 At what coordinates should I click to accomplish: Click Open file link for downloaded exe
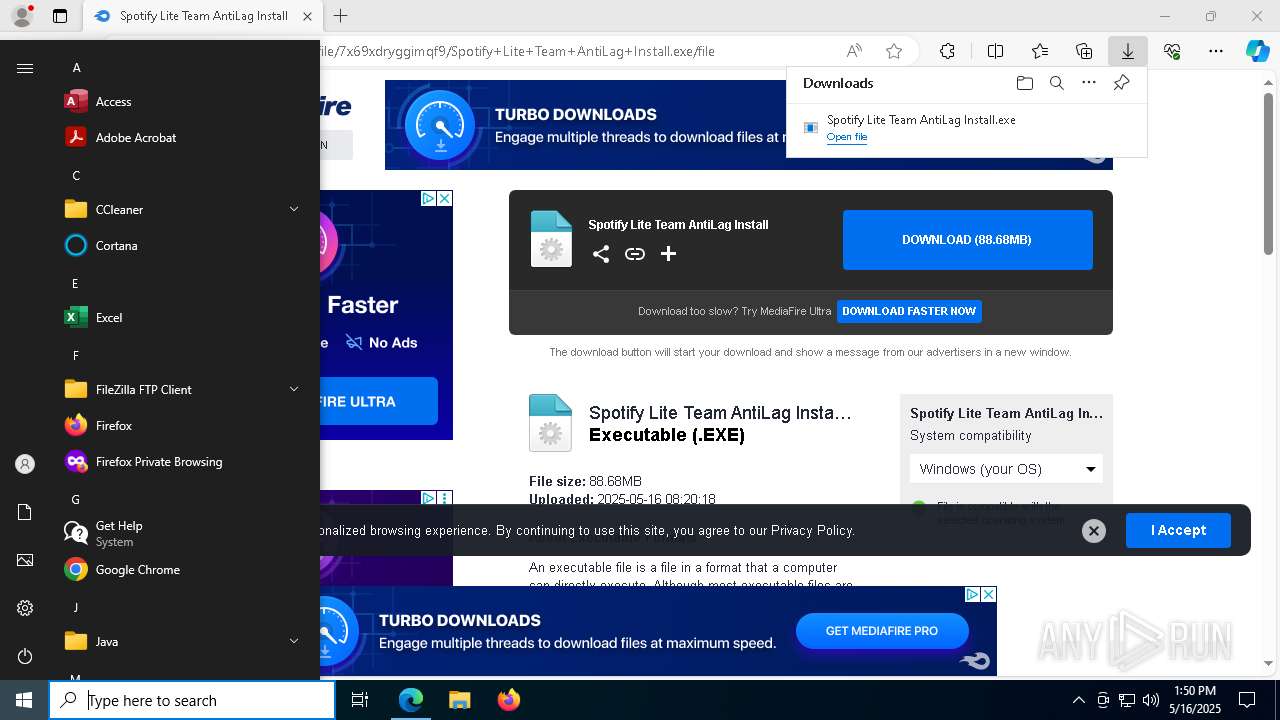pyautogui.click(x=846, y=137)
